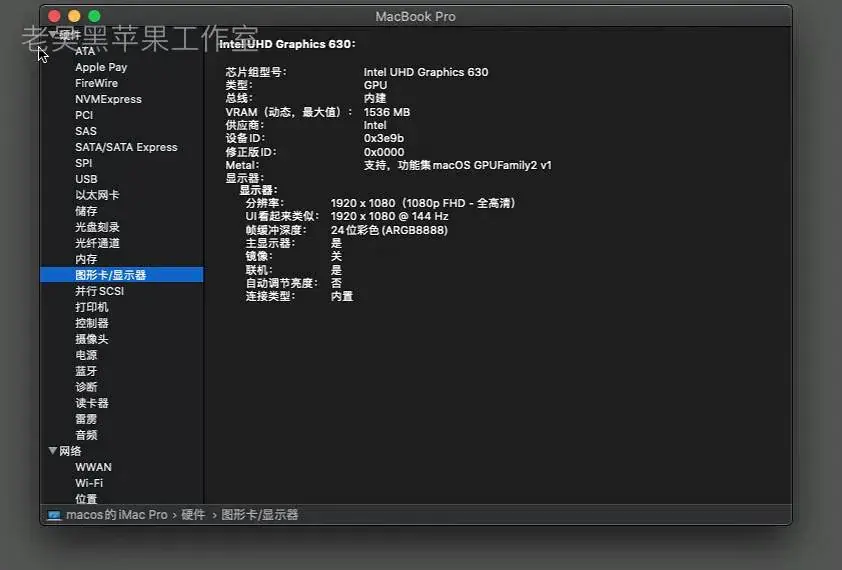Click 'macos的 iMac Pro' in path bar
Image resolution: width=842 pixels, height=570 pixels.
click(117, 515)
